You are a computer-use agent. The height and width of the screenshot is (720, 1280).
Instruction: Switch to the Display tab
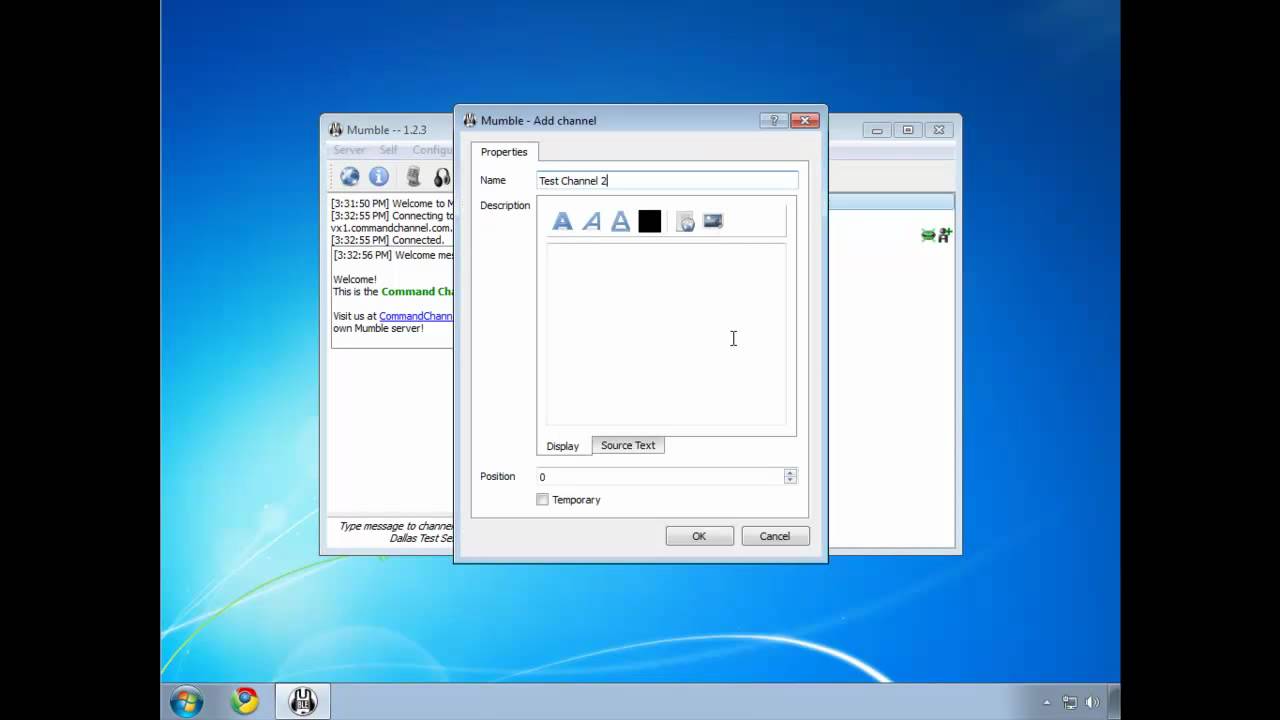click(x=563, y=446)
